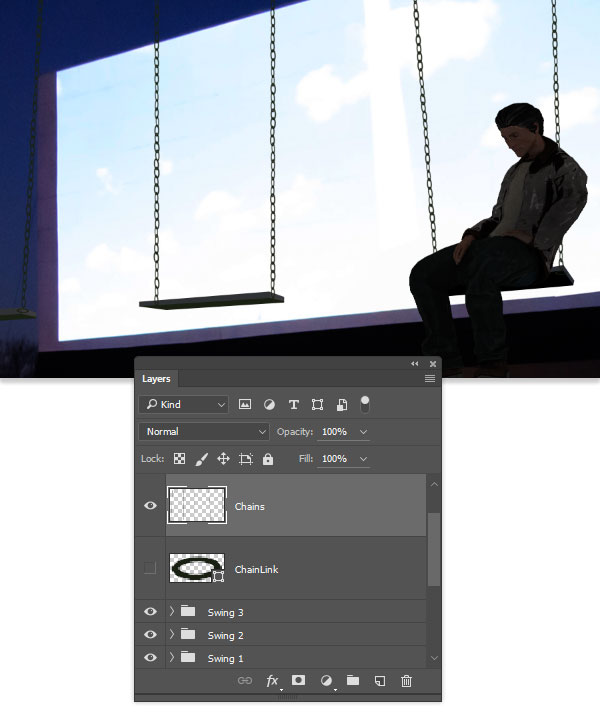Filter layers by adjustment layer icon
This screenshot has height=723, width=600.
tap(269, 404)
